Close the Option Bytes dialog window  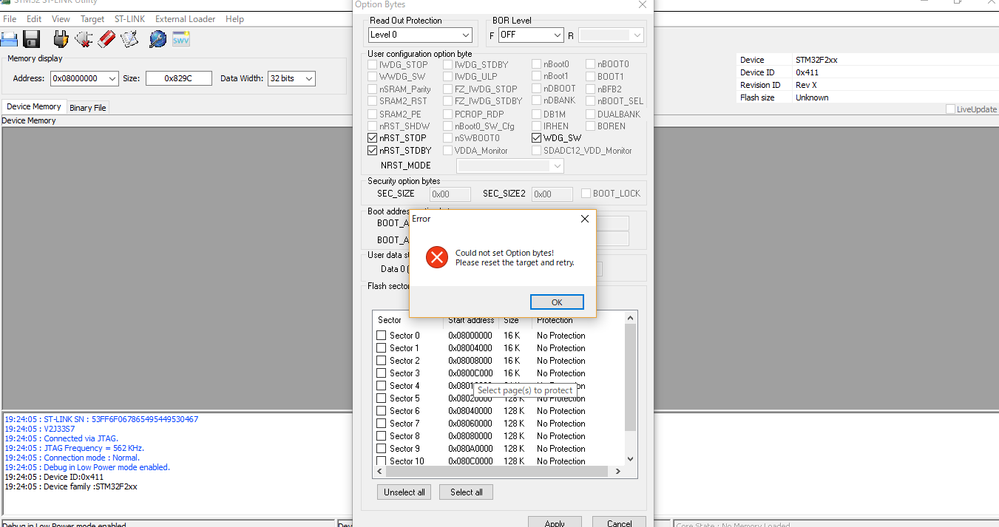tap(642, 5)
